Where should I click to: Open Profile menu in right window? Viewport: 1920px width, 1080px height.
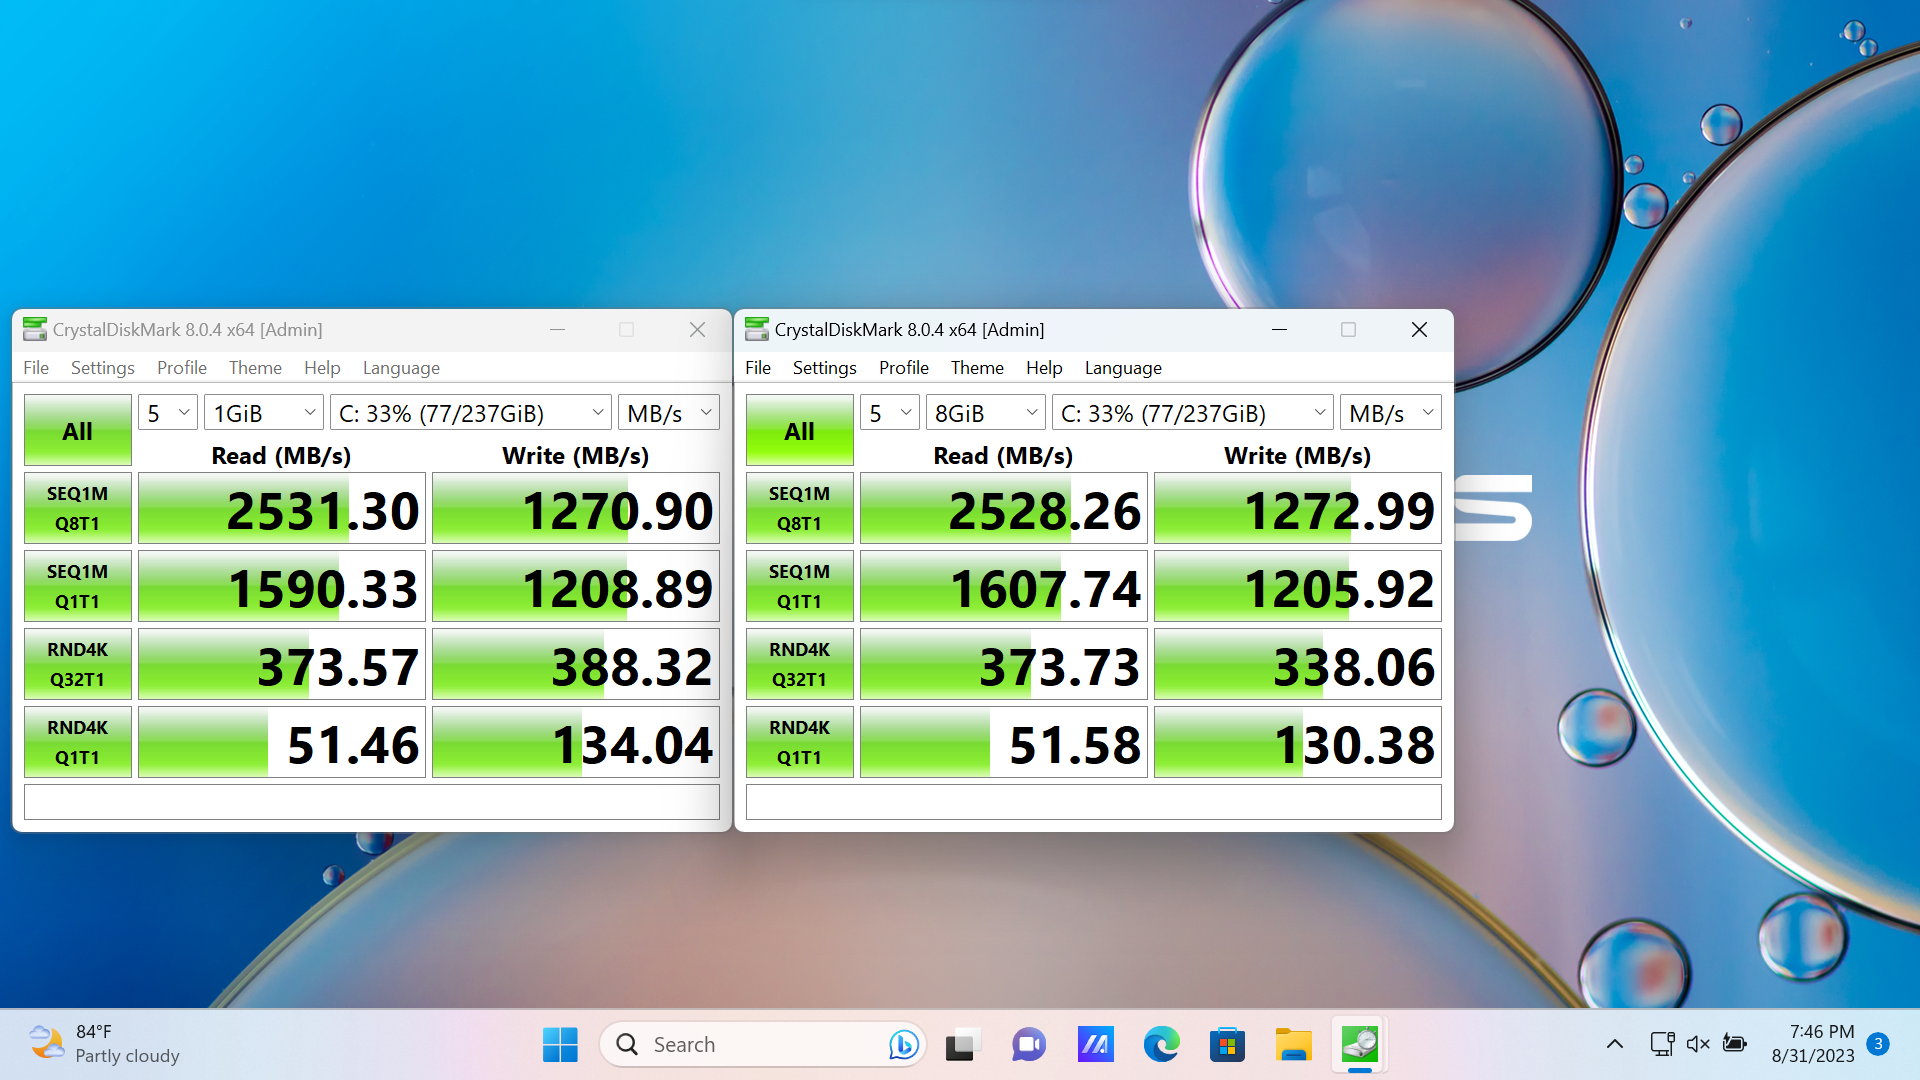[x=903, y=368]
